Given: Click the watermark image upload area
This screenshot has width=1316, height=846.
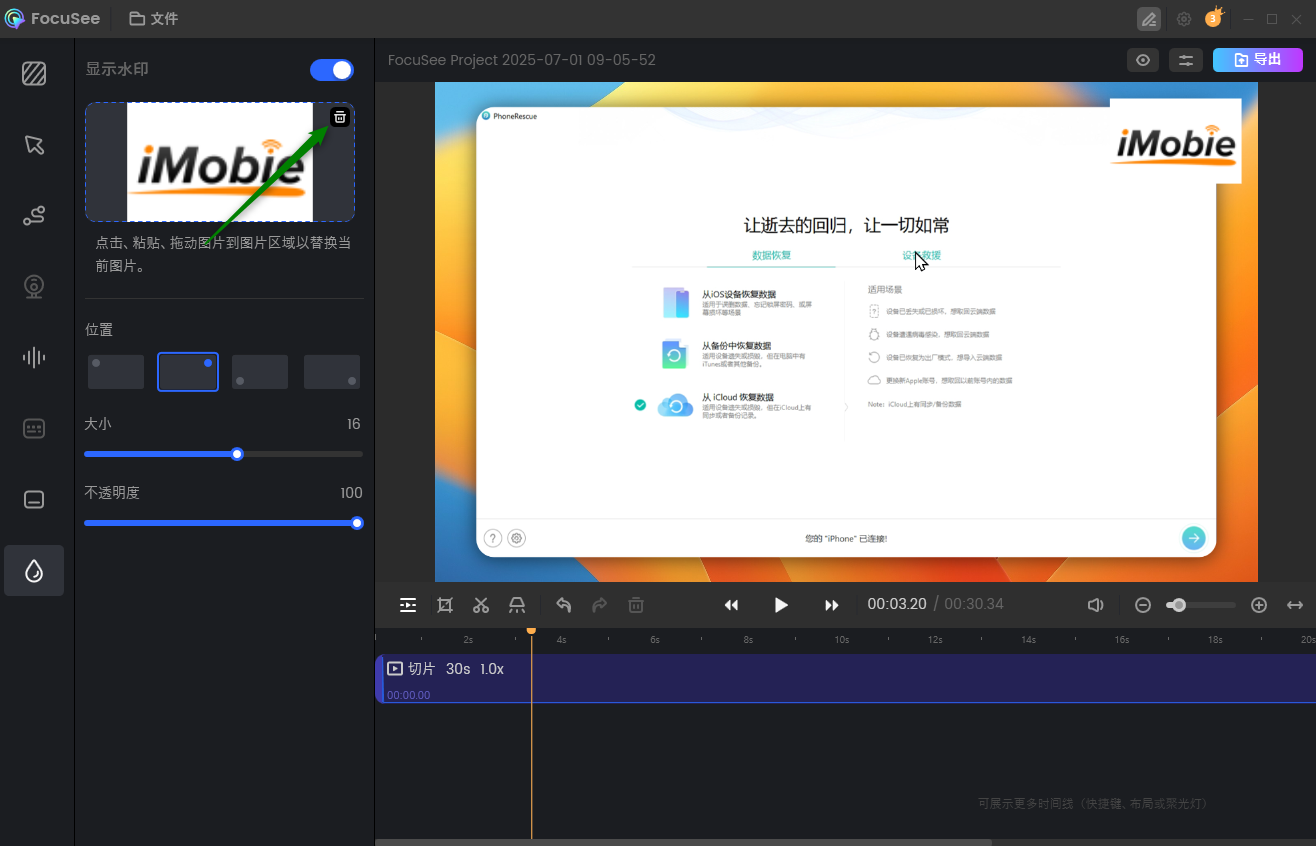Looking at the screenshot, I should click(220, 162).
